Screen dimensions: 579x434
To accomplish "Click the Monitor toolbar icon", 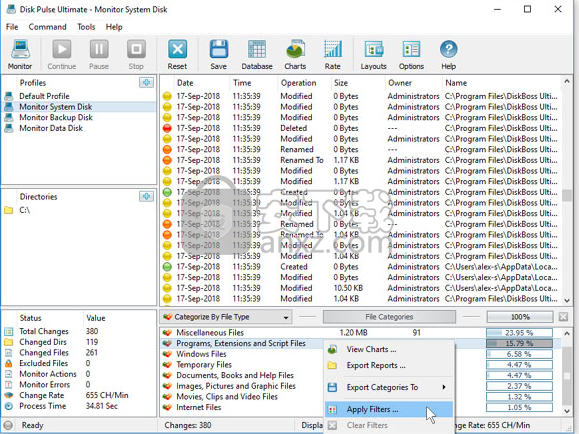I will (20, 55).
